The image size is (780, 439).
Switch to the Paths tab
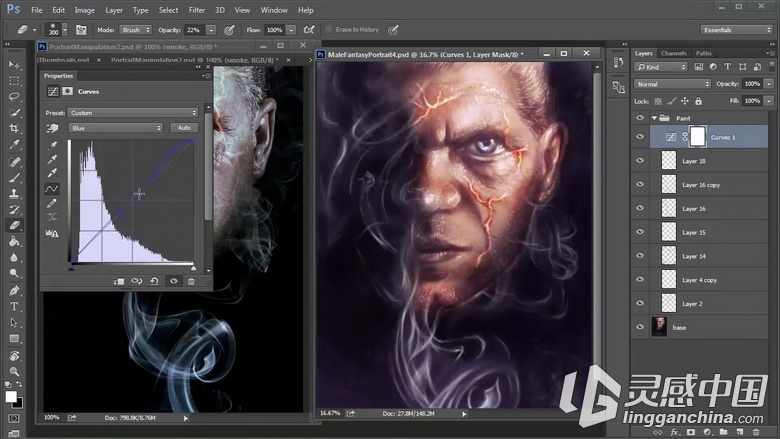click(703, 53)
